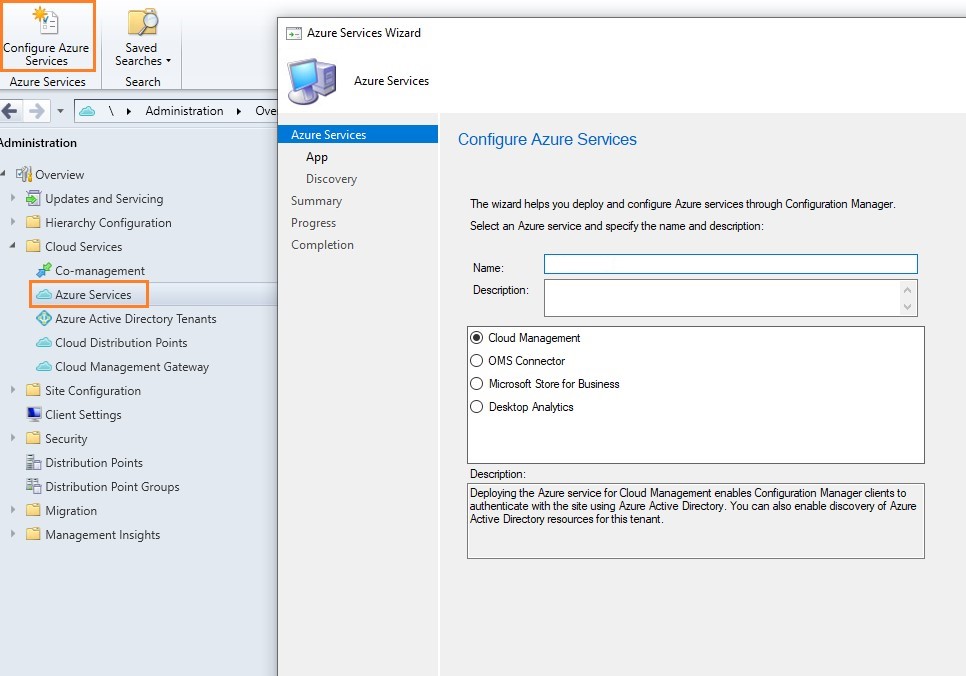966x676 pixels.
Task: Expand the Updates and Servicing node
Action: tap(13, 198)
